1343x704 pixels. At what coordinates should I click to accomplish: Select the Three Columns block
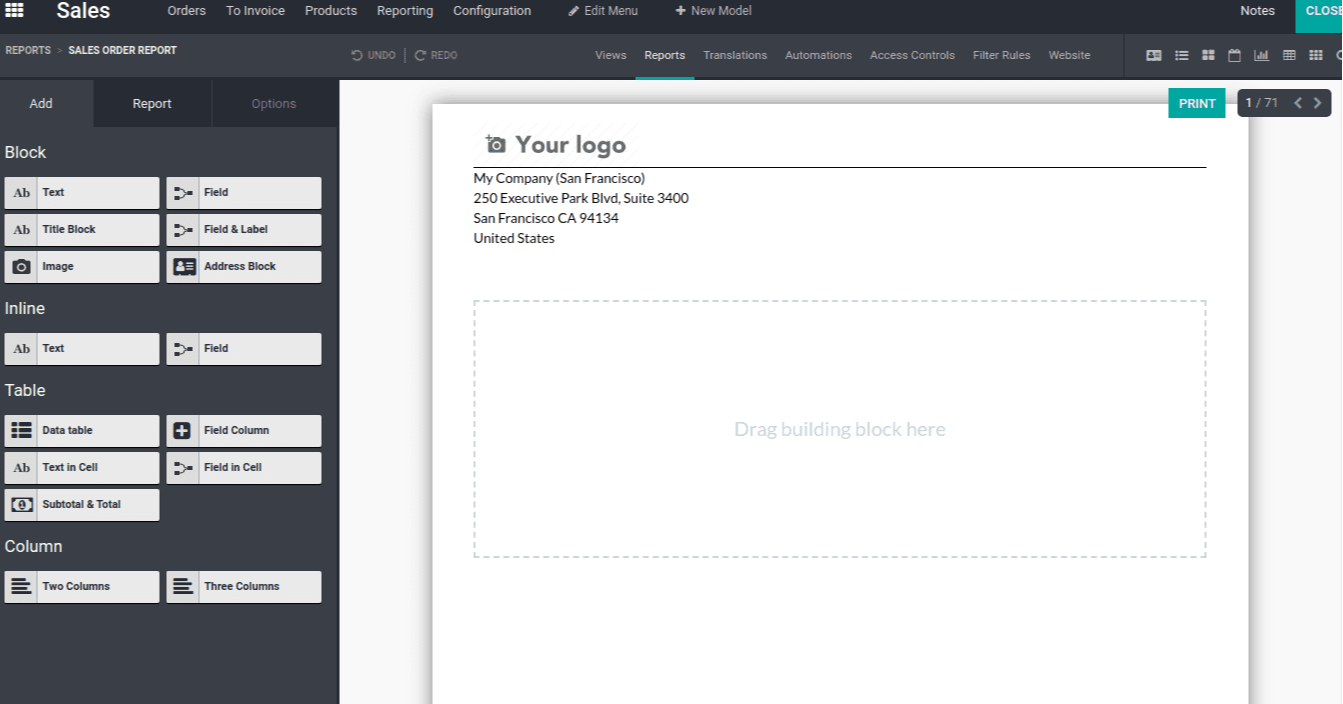pyautogui.click(x=243, y=587)
